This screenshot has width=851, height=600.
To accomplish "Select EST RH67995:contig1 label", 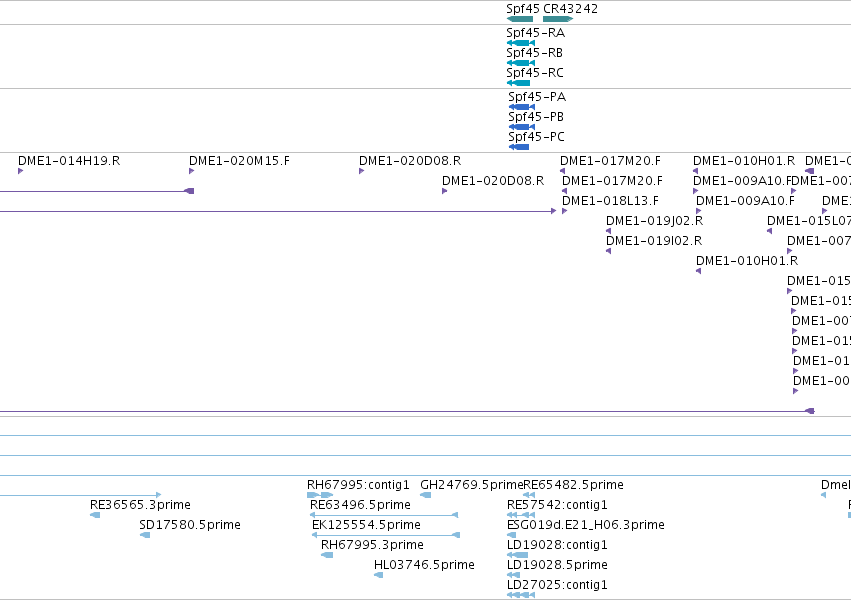I will click(358, 485).
